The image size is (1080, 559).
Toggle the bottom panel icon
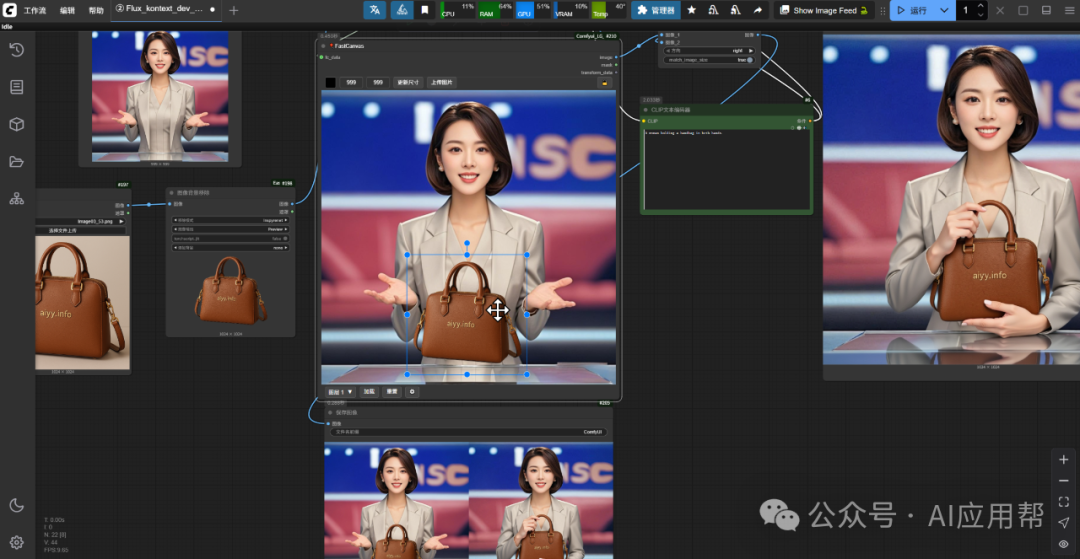pyautogui.click(x=1046, y=10)
